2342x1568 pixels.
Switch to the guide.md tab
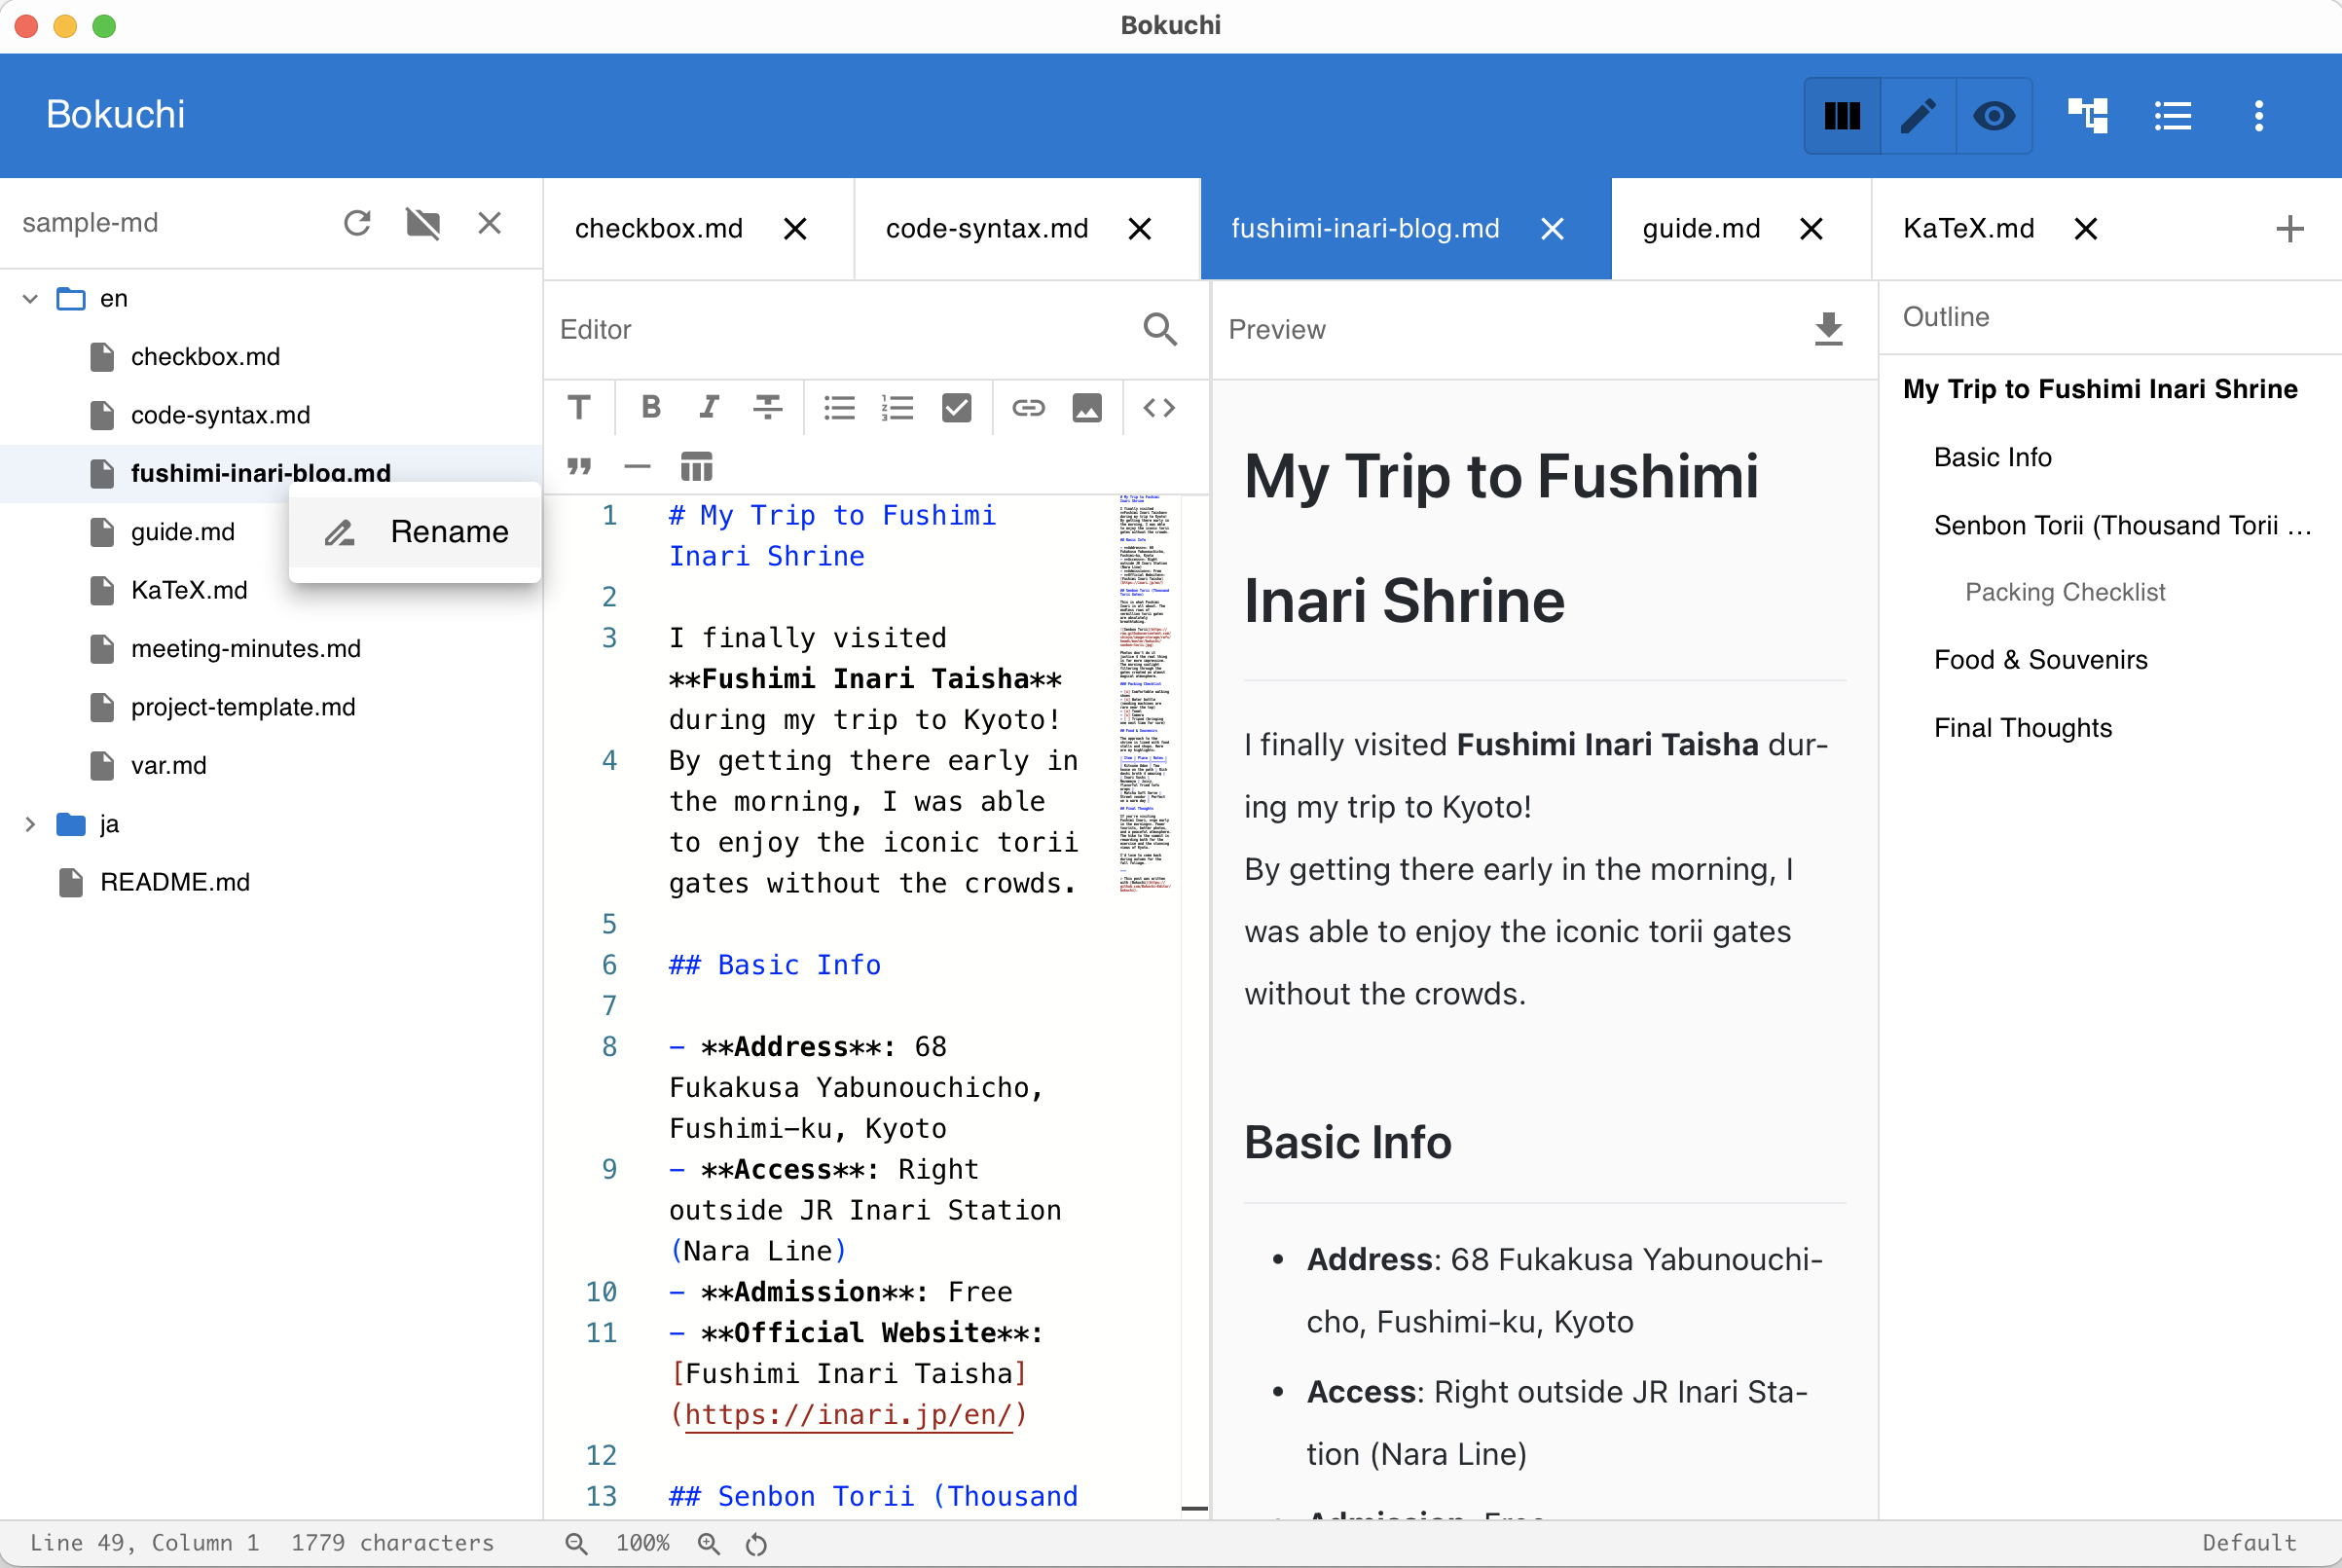point(1700,228)
